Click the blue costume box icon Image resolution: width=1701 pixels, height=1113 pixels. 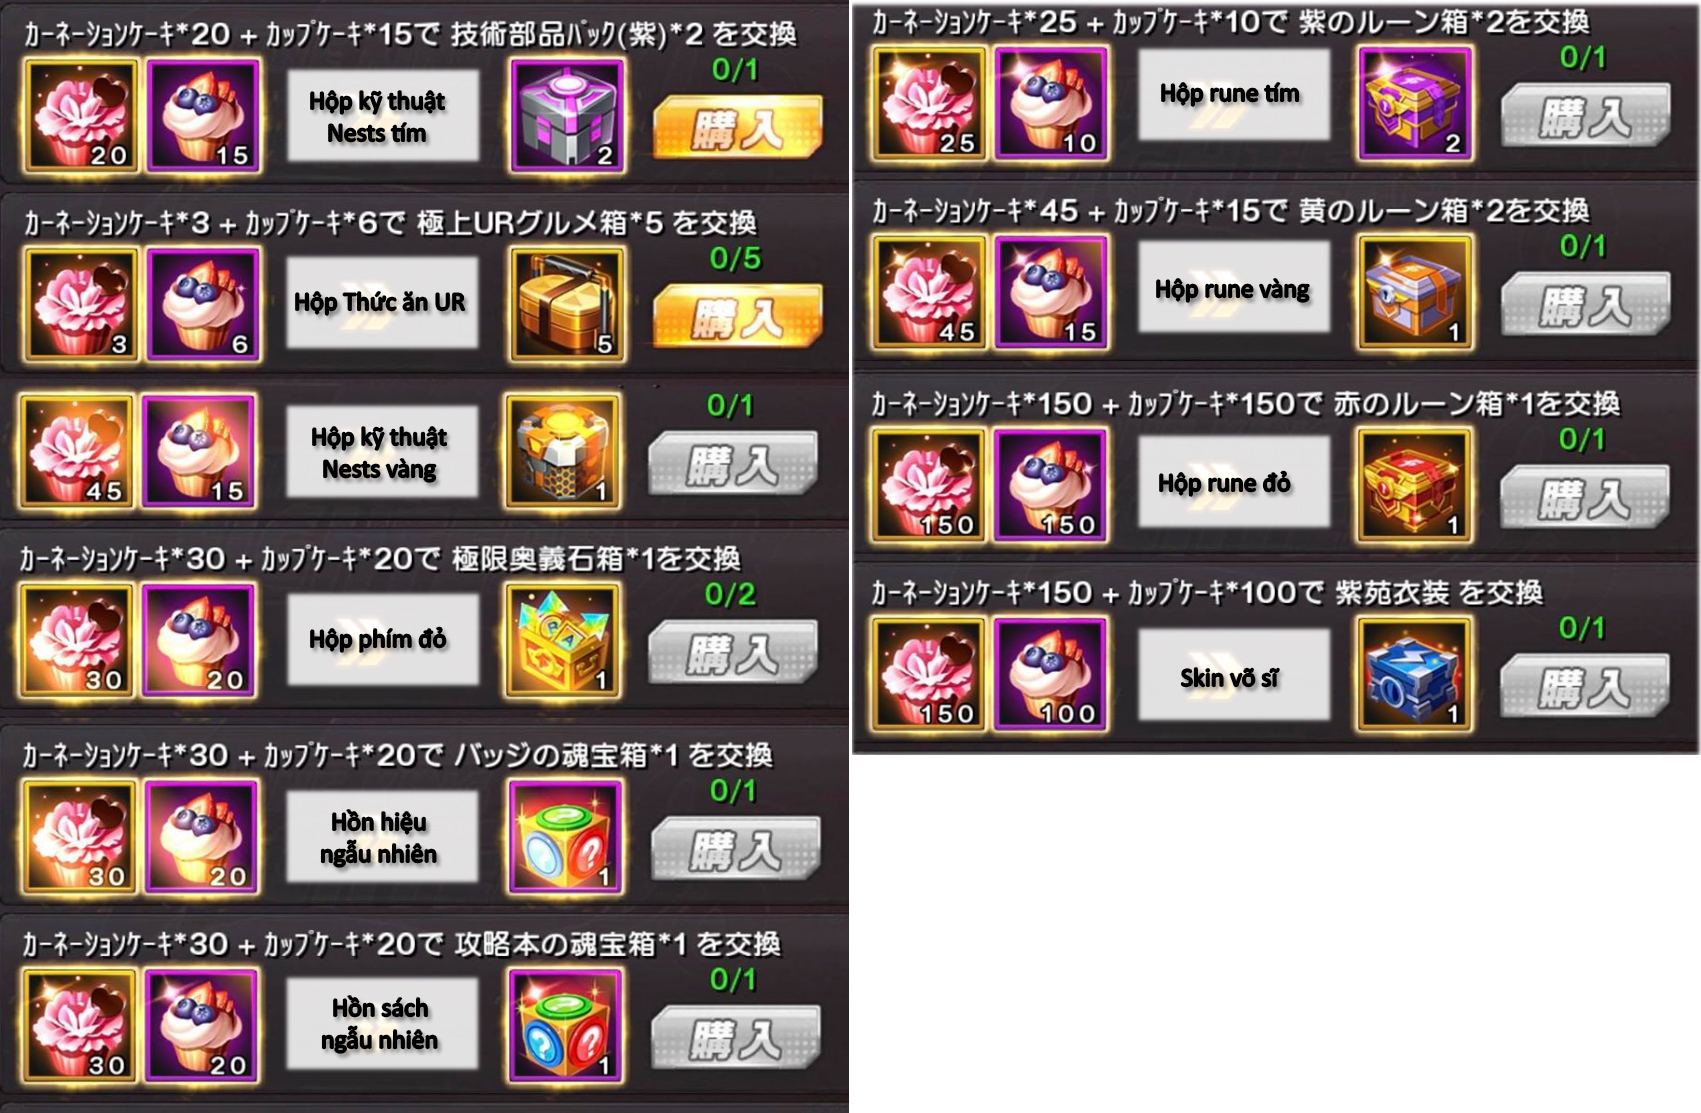tap(1415, 674)
